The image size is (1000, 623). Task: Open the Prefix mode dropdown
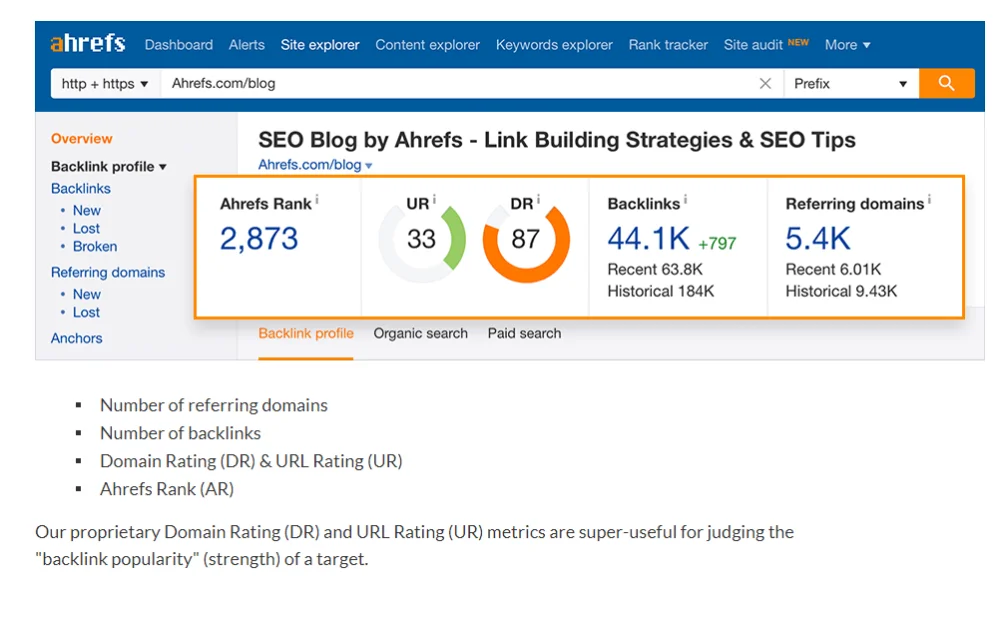pyautogui.click(x=850, y=84)
